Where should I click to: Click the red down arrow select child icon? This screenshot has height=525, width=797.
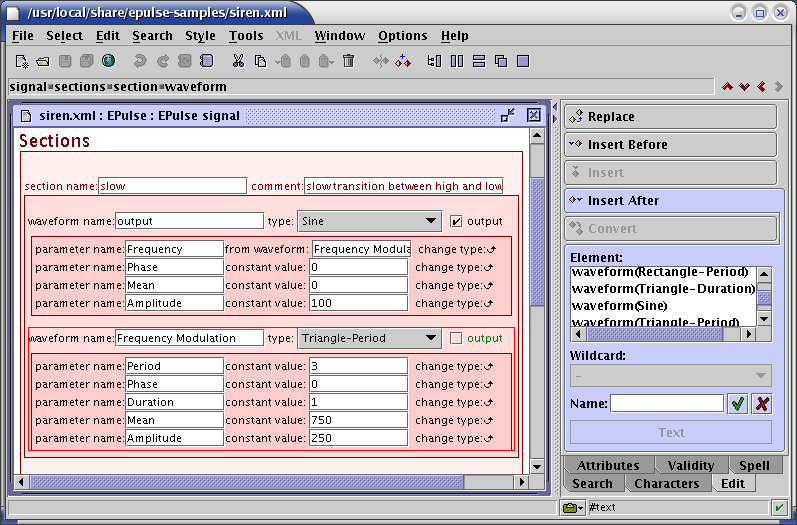[745, 87]
